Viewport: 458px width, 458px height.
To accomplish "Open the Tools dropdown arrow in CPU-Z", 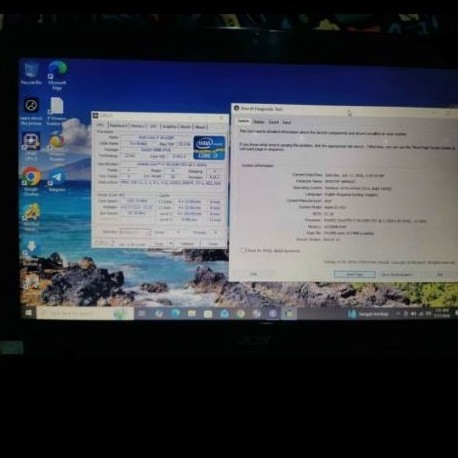I will [171, 244].
